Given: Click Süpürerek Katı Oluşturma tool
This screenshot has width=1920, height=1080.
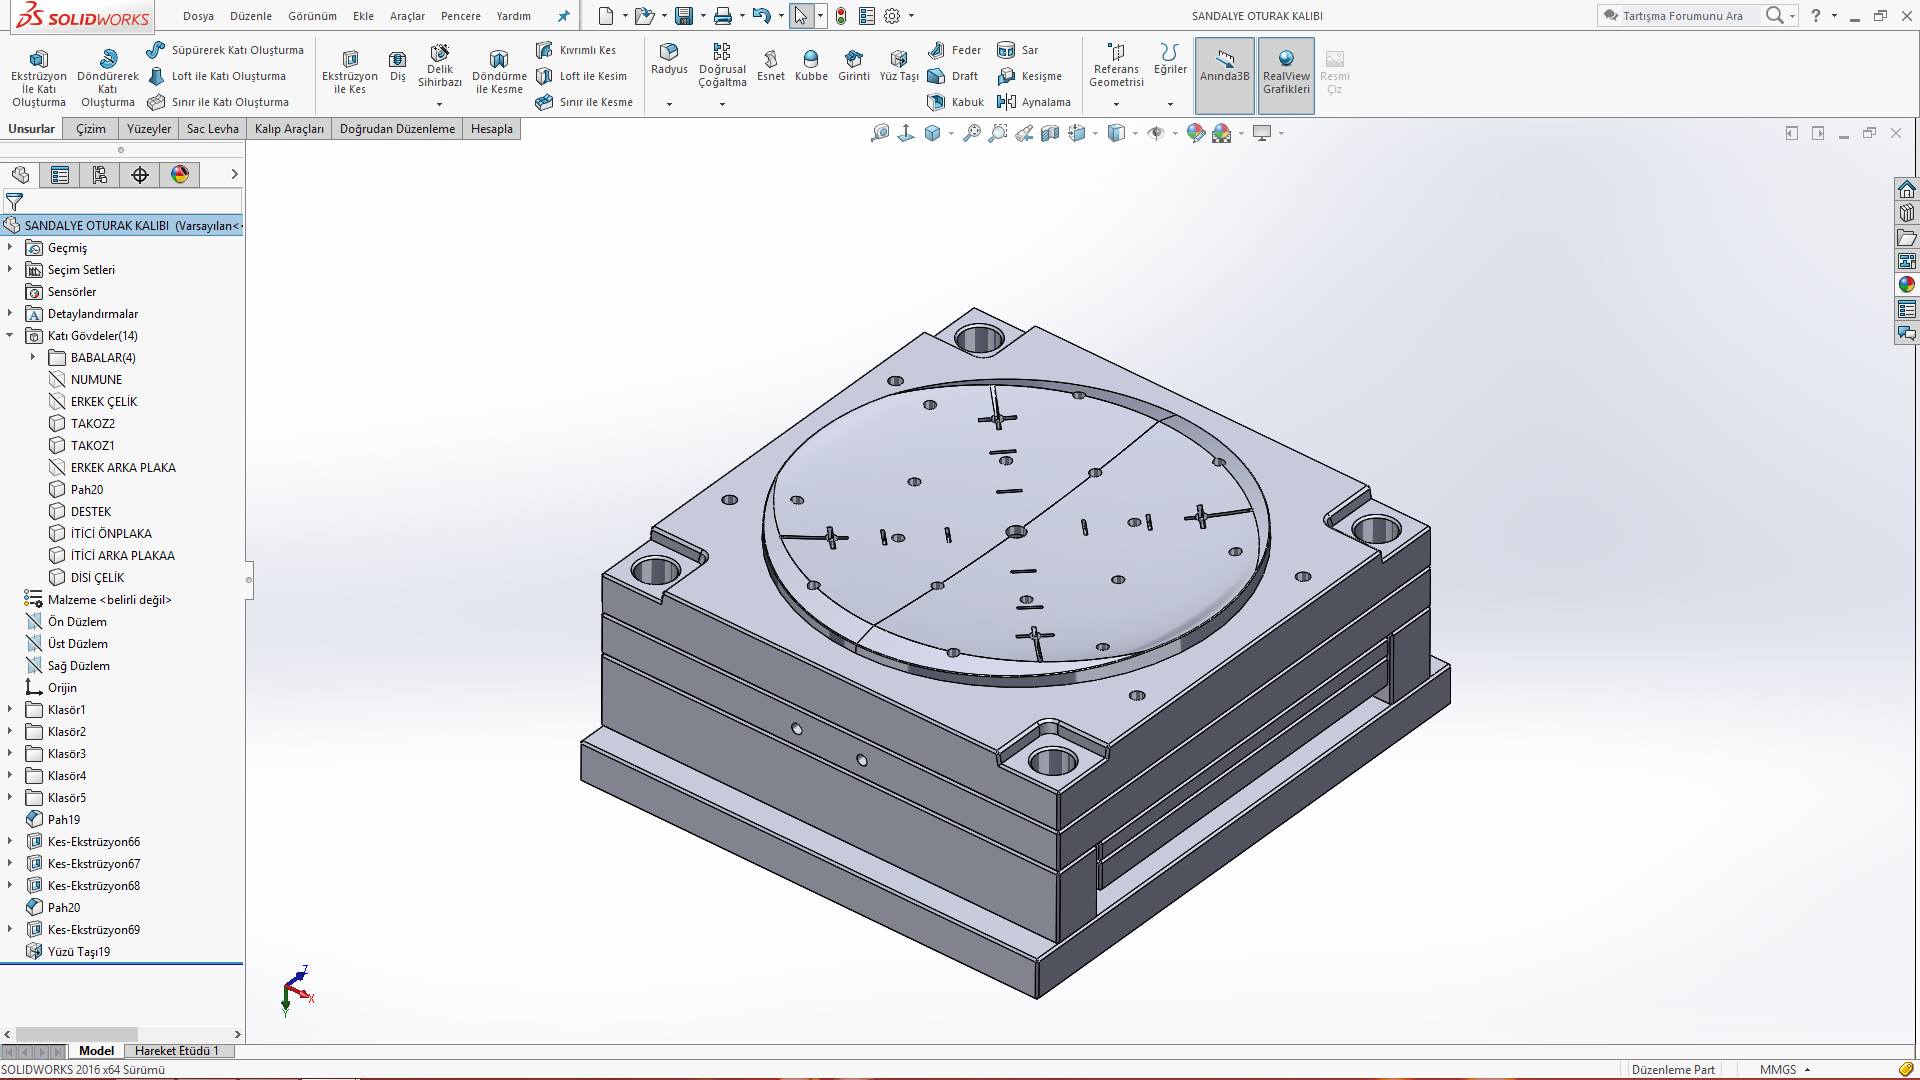Looking at the screenshot, I should coord(225,50).
